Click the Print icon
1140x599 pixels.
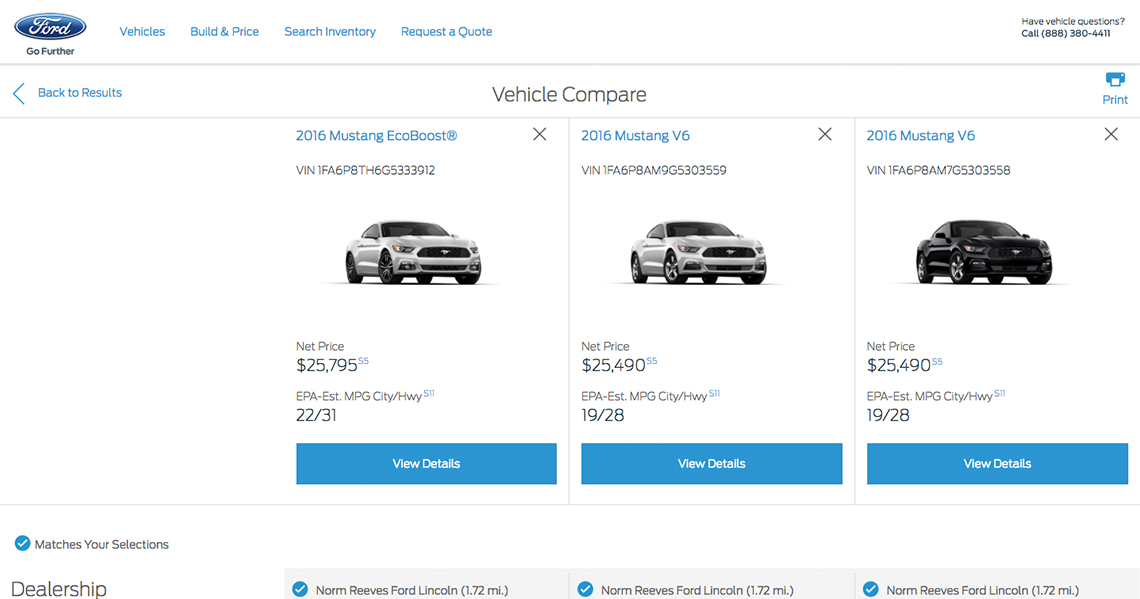point(1114,80)
